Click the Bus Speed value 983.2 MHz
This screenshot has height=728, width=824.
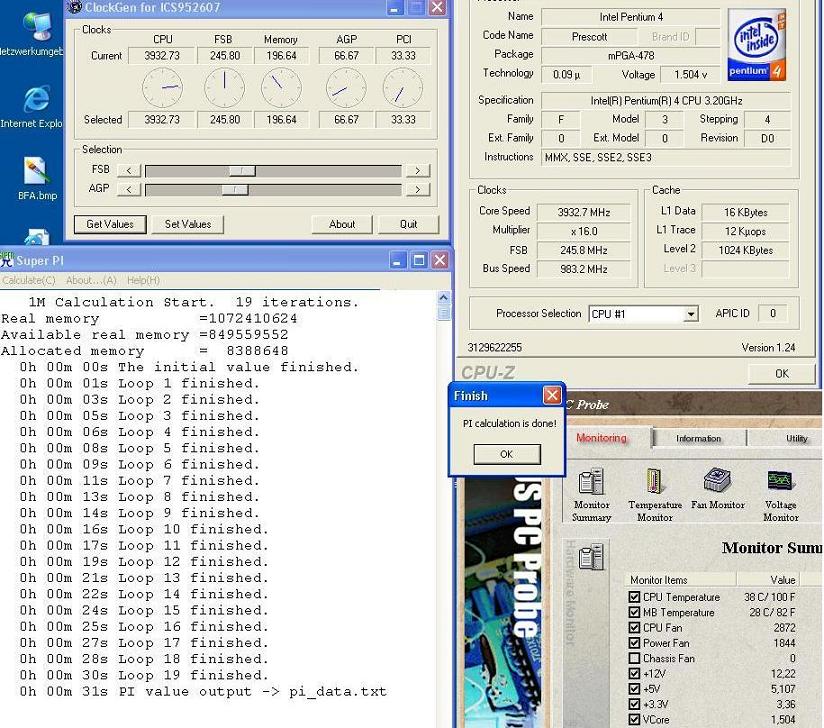point(583,269)
